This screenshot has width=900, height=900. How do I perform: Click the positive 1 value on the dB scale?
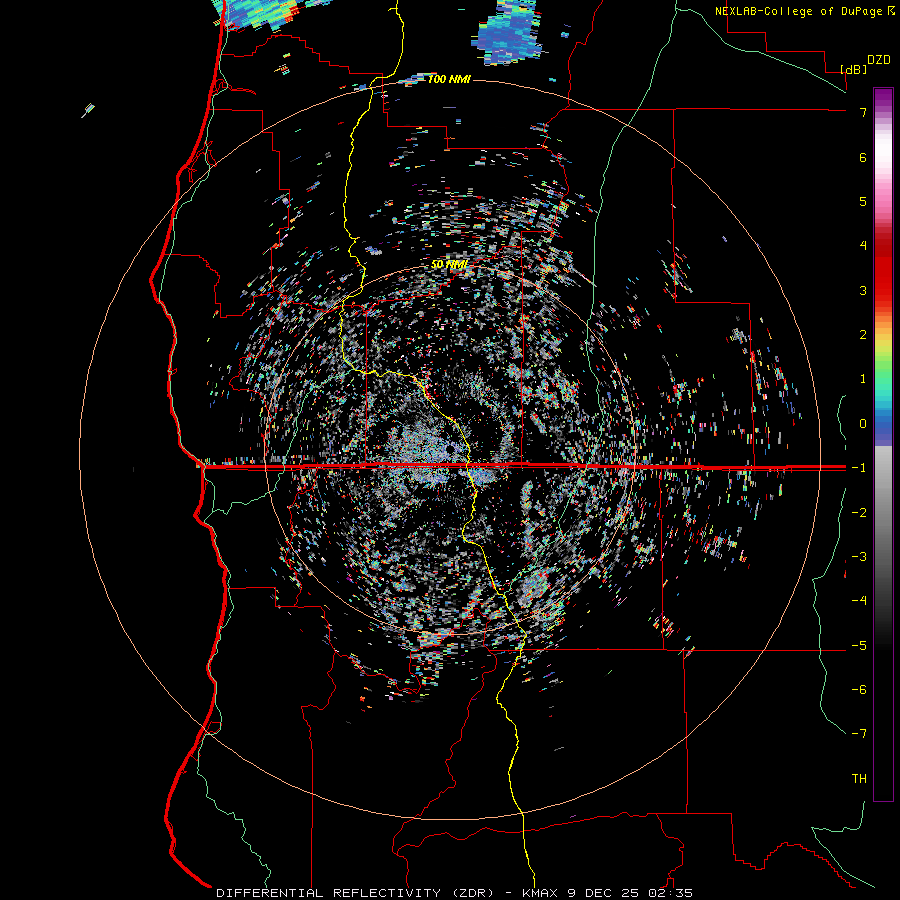(x=863, y=379)
